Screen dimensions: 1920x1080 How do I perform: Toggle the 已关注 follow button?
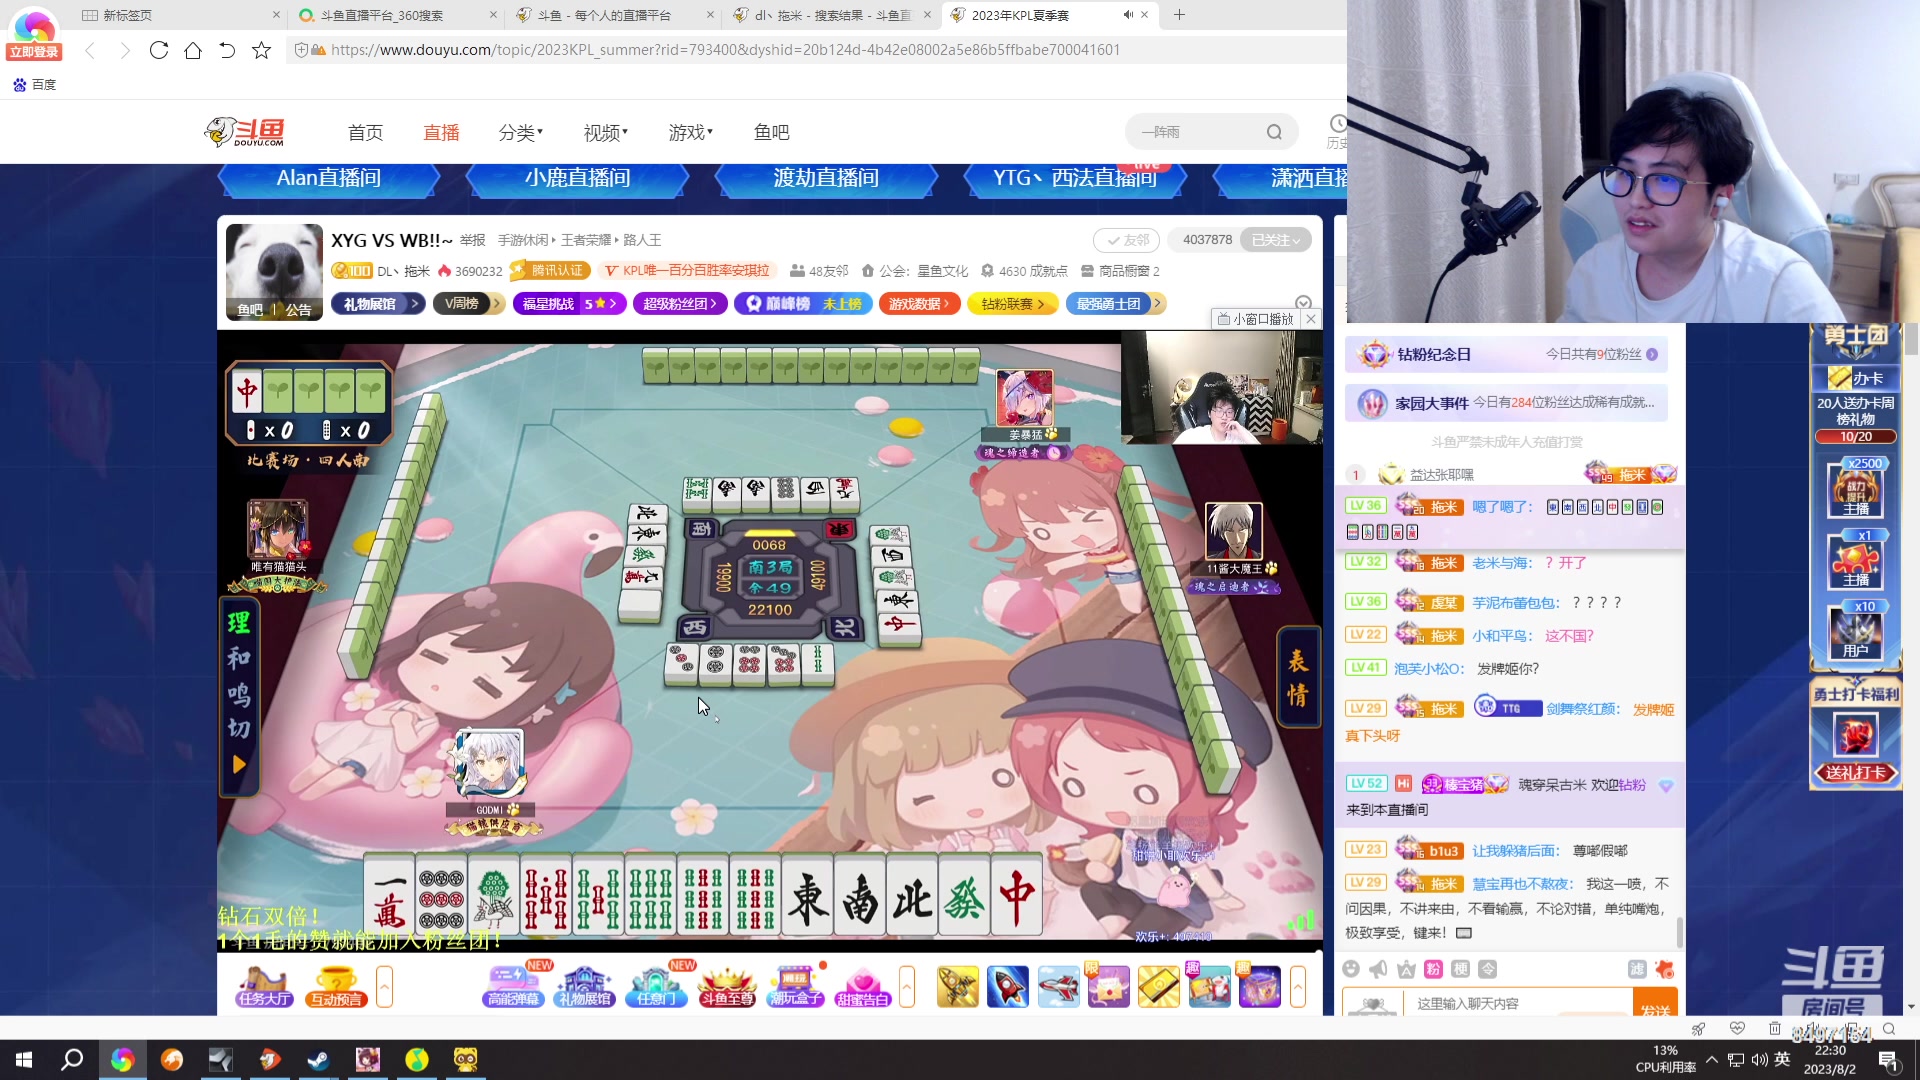click(x=1276, y=240)
